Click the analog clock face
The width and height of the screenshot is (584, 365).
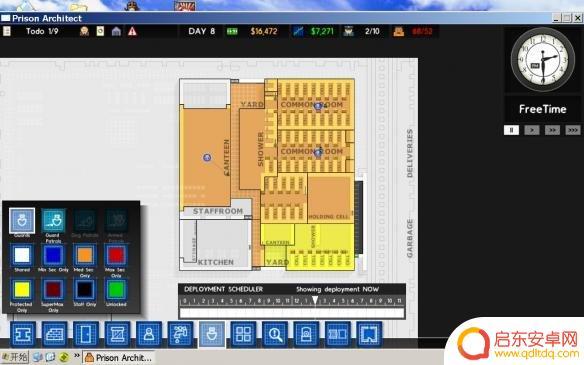[543, 59]
